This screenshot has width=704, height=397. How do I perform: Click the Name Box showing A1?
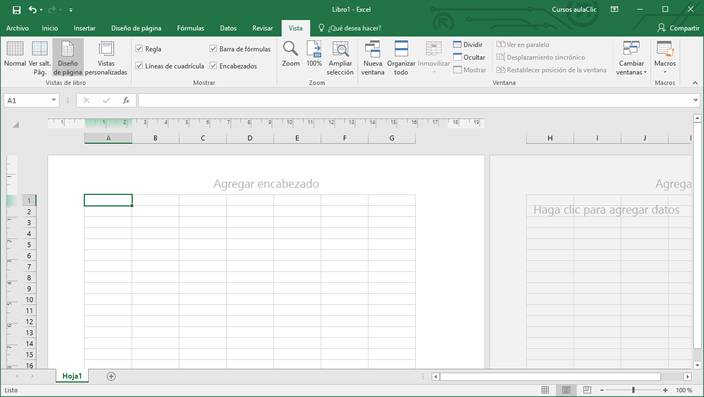tap(27, 101)
